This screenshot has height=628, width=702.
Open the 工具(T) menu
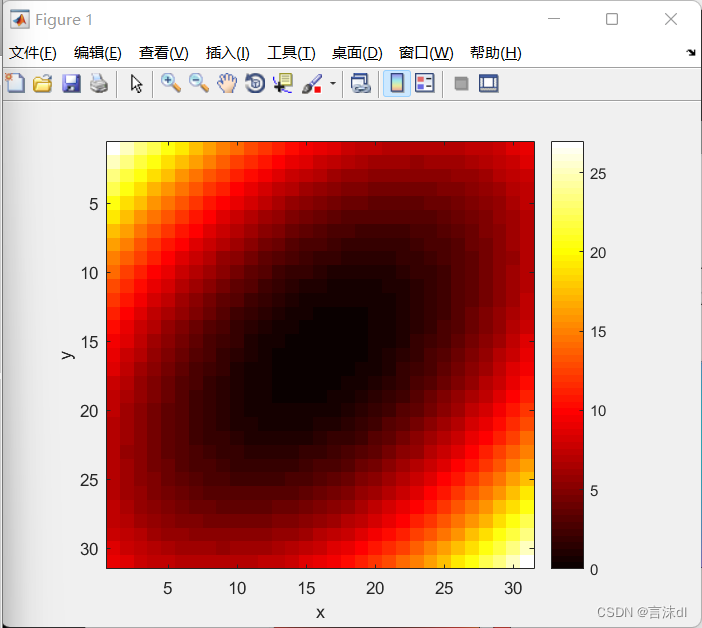point(291,53)
